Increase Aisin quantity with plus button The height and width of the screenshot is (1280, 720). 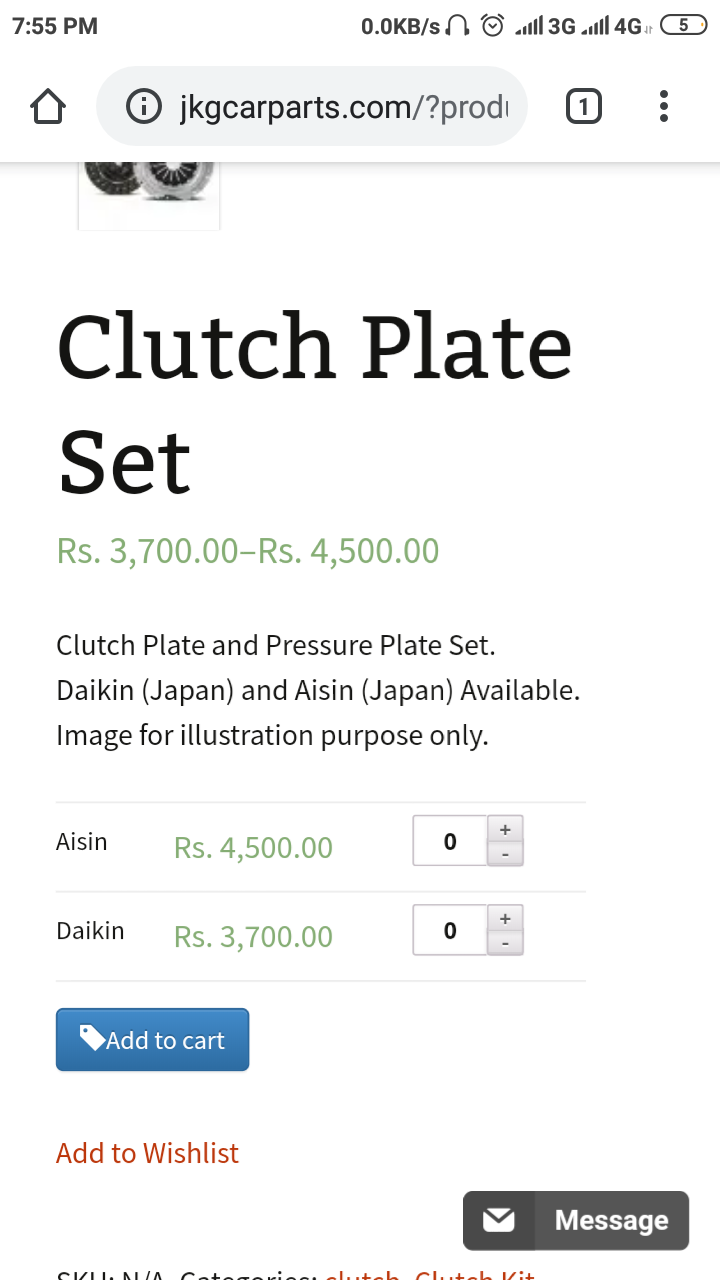click(505, 829)
